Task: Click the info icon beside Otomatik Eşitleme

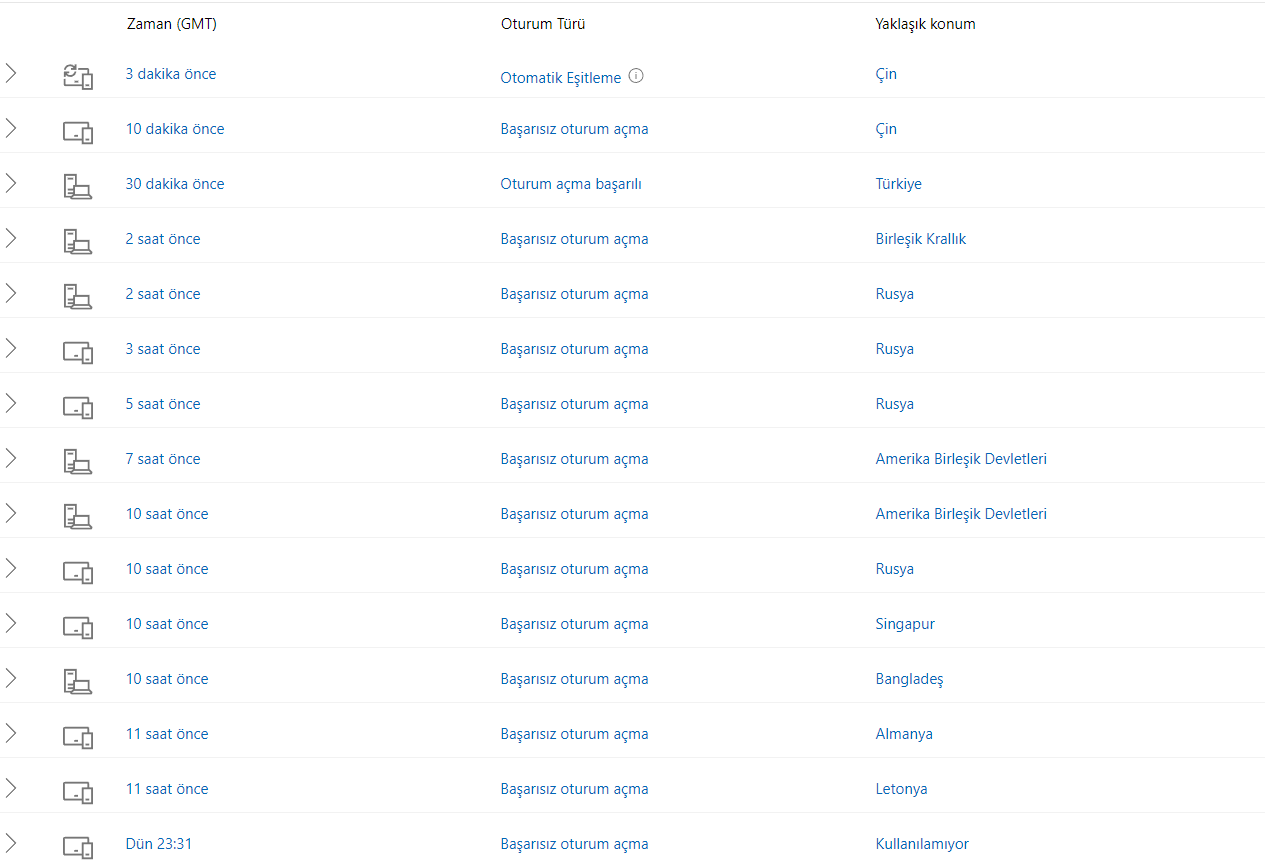Action: click(636, 76)
